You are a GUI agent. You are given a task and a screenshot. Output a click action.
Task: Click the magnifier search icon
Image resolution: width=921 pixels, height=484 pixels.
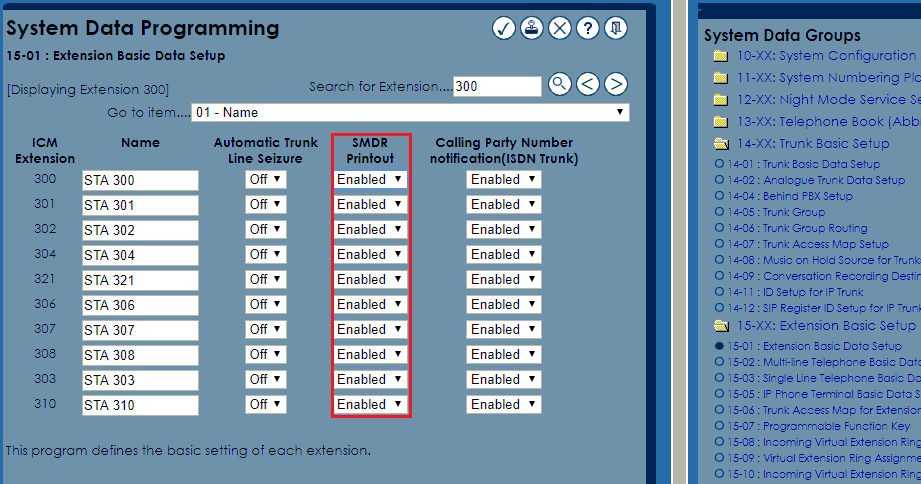click(x=560, y=85)
